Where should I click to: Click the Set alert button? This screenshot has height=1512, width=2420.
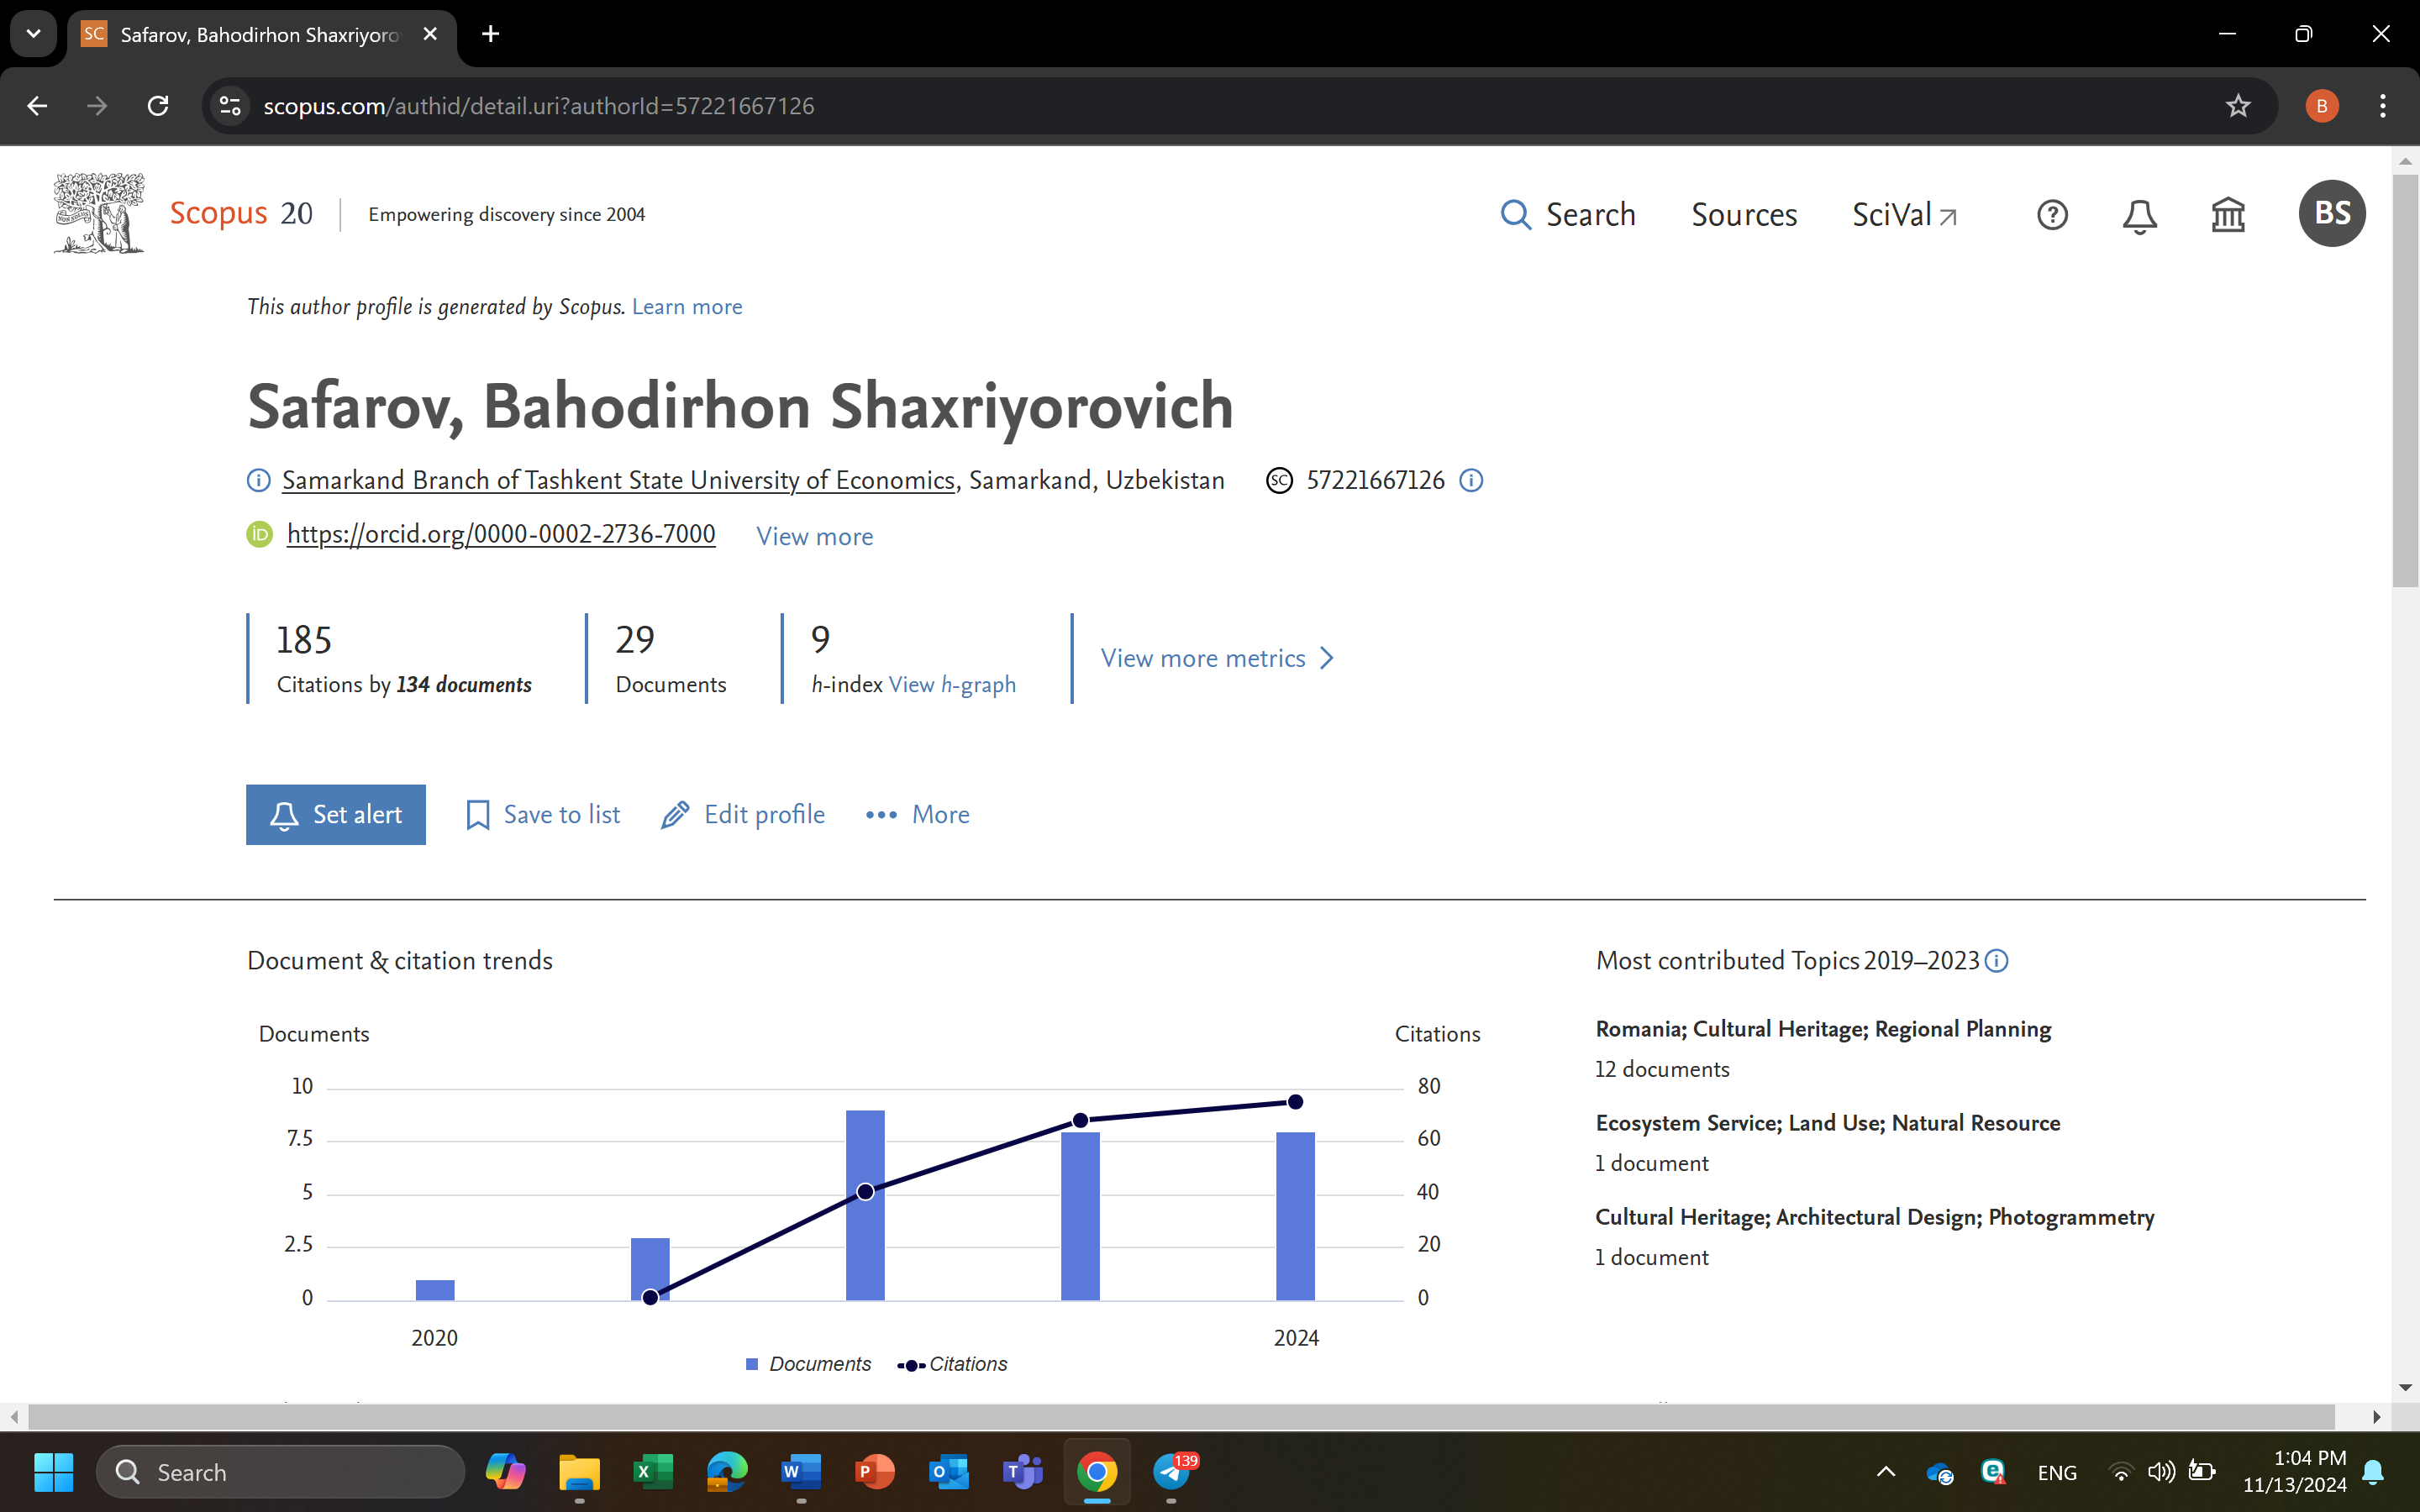336,815
